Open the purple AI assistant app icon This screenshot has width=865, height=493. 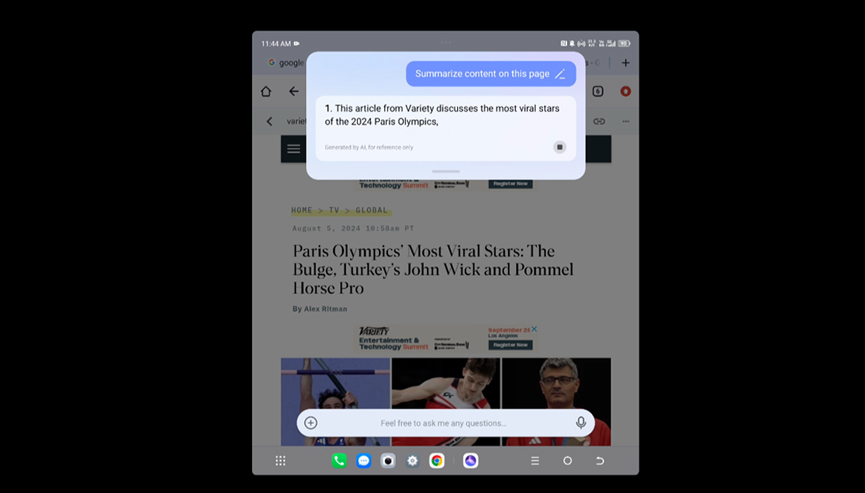[x=470, y=461]
